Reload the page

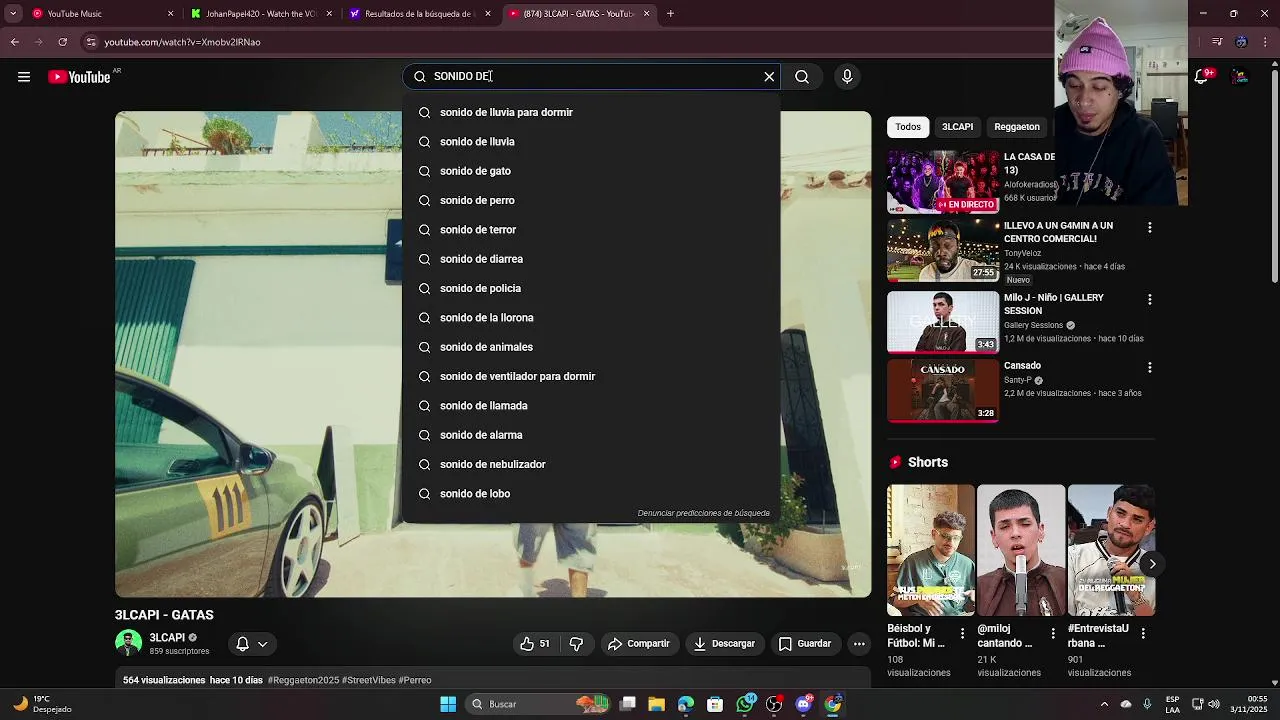click(62, 42)
